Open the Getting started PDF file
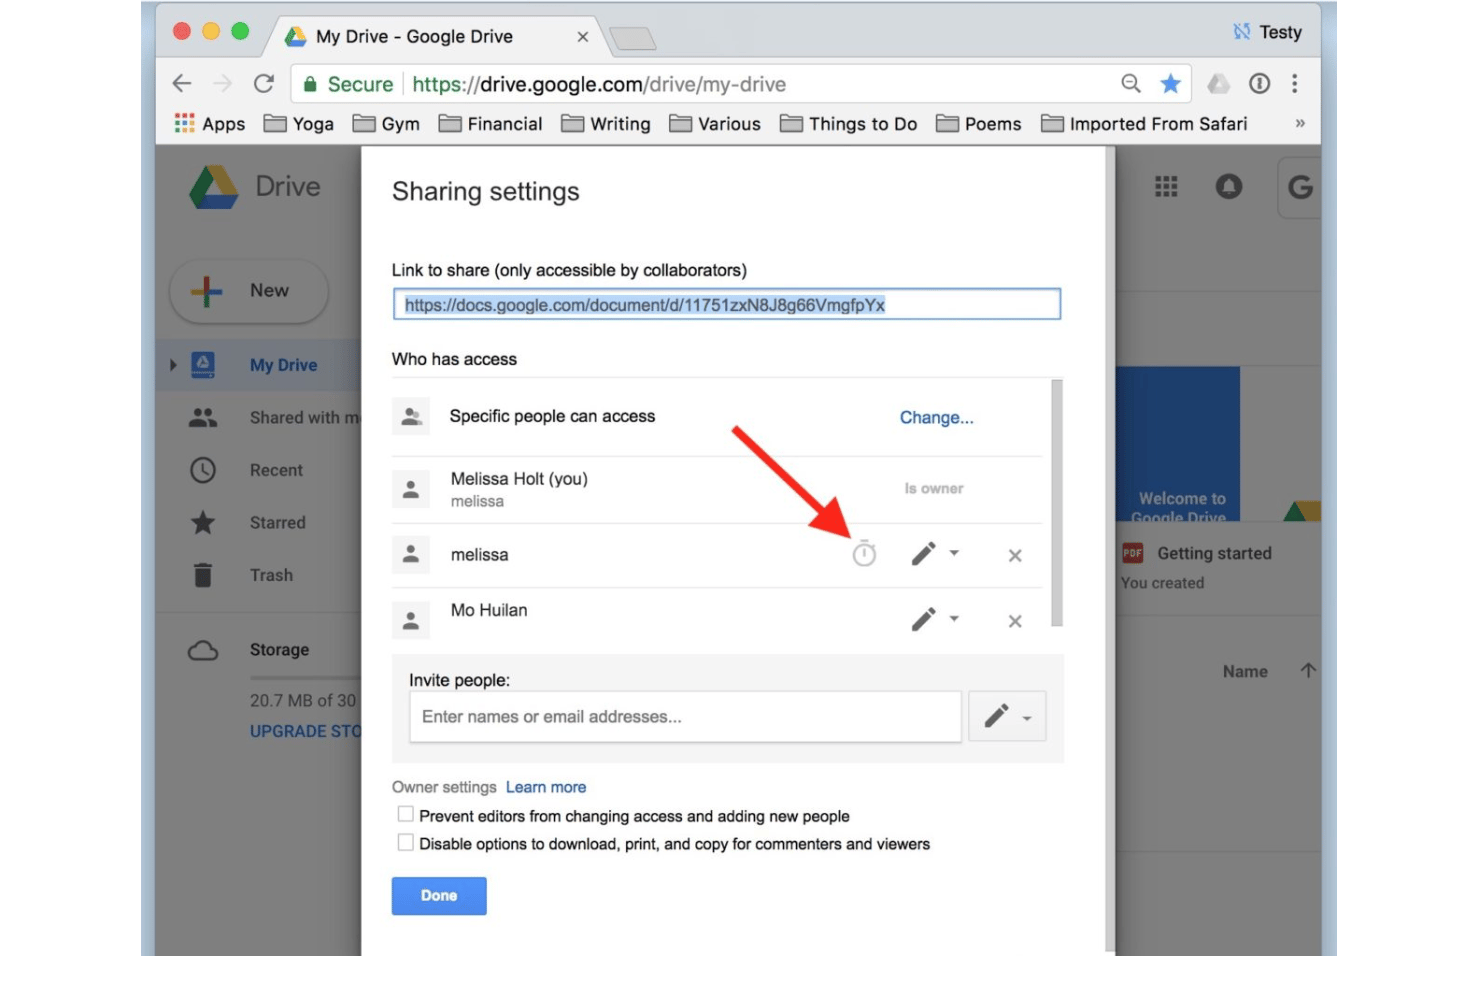 click(x=1213, y=553)
